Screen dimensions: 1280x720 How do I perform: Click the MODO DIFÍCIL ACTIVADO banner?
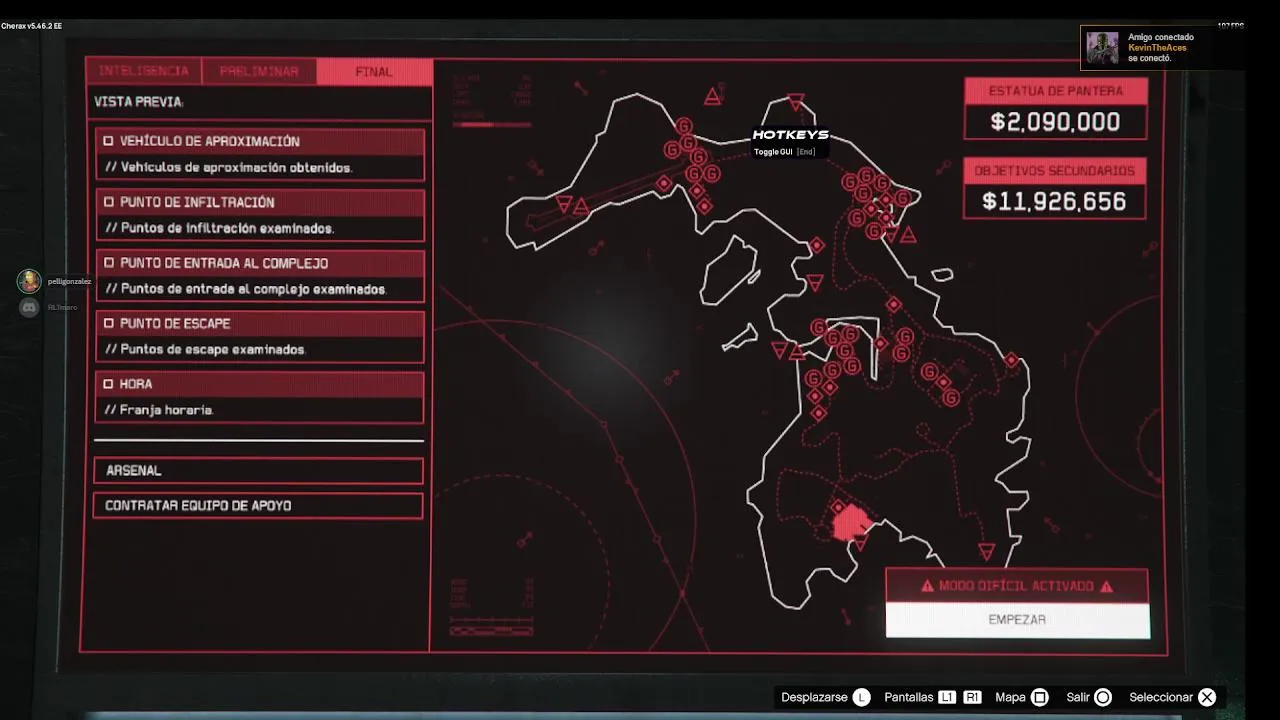click(1017, 586)
